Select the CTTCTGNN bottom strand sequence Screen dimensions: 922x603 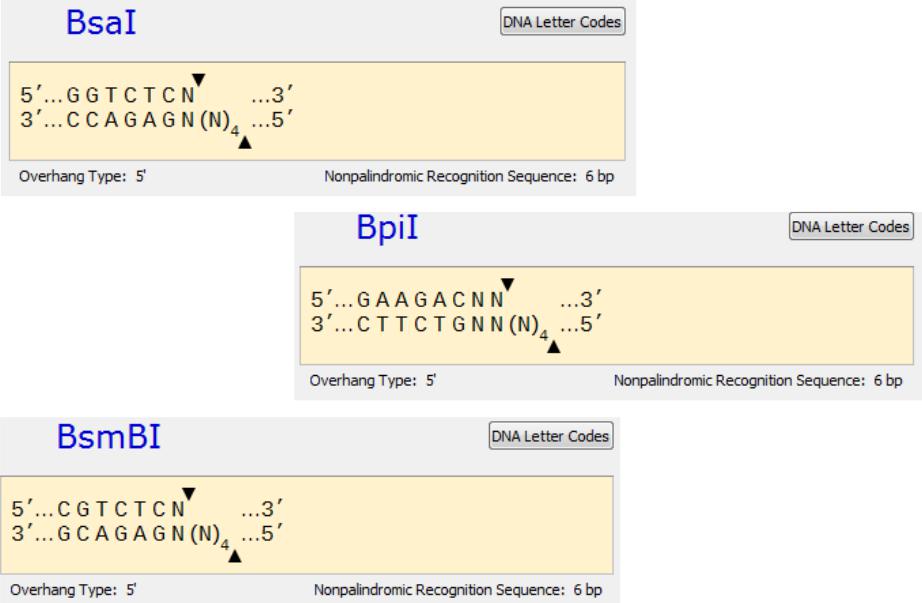coord(430,325)
